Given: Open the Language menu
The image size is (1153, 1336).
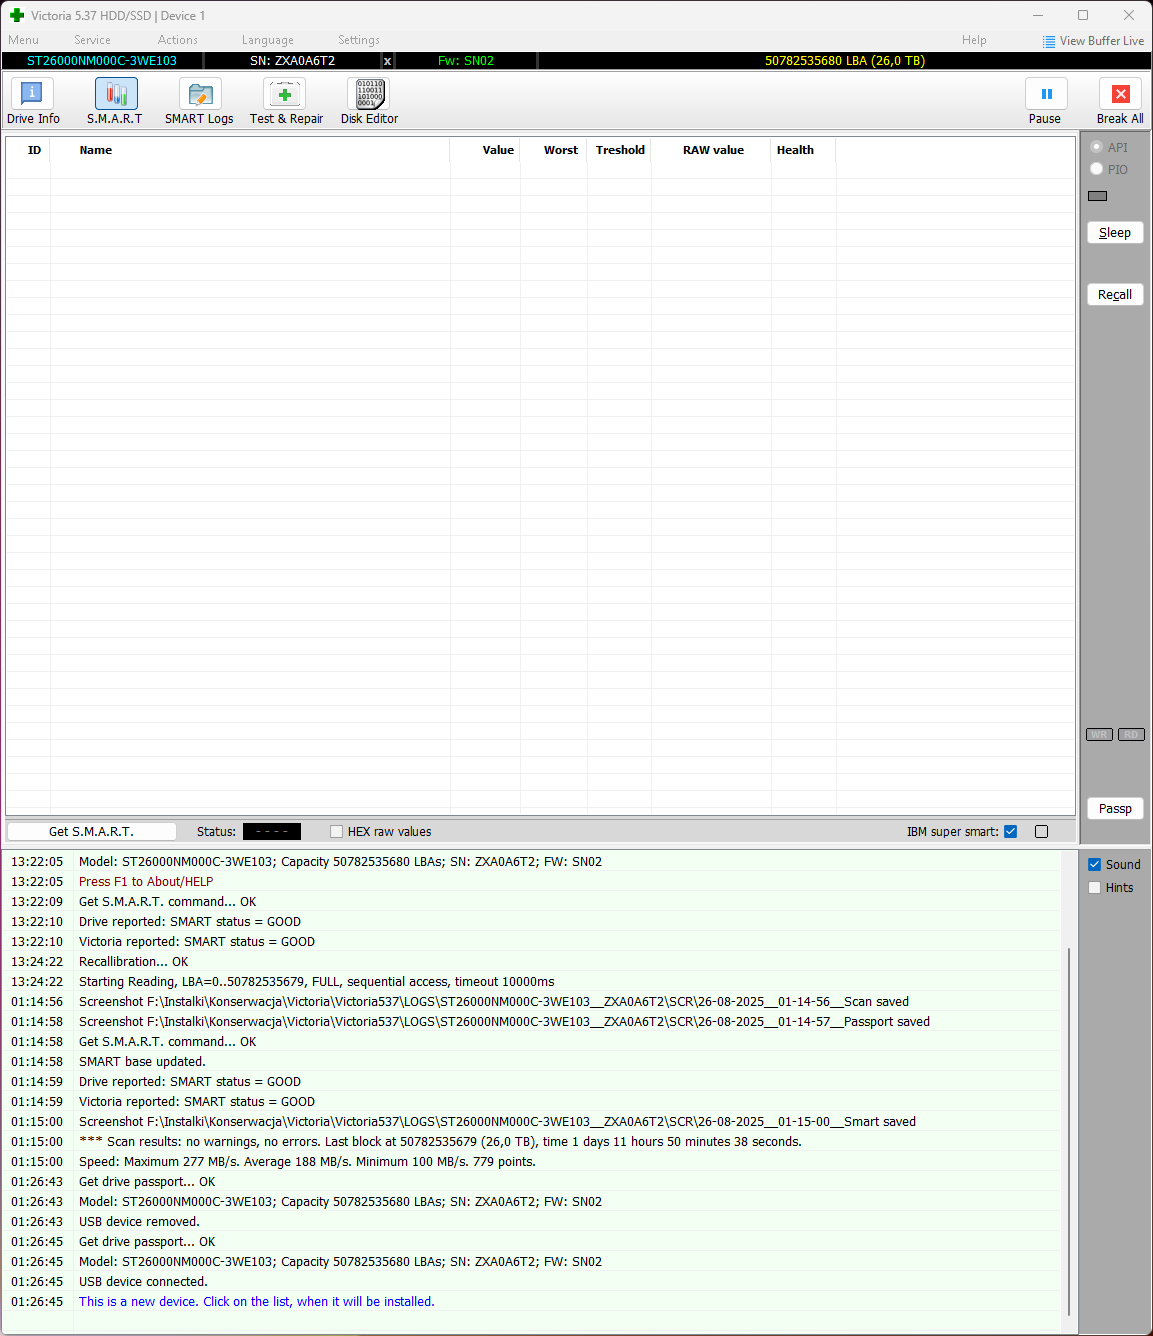Looking at the screenshot, I should 267,40.
